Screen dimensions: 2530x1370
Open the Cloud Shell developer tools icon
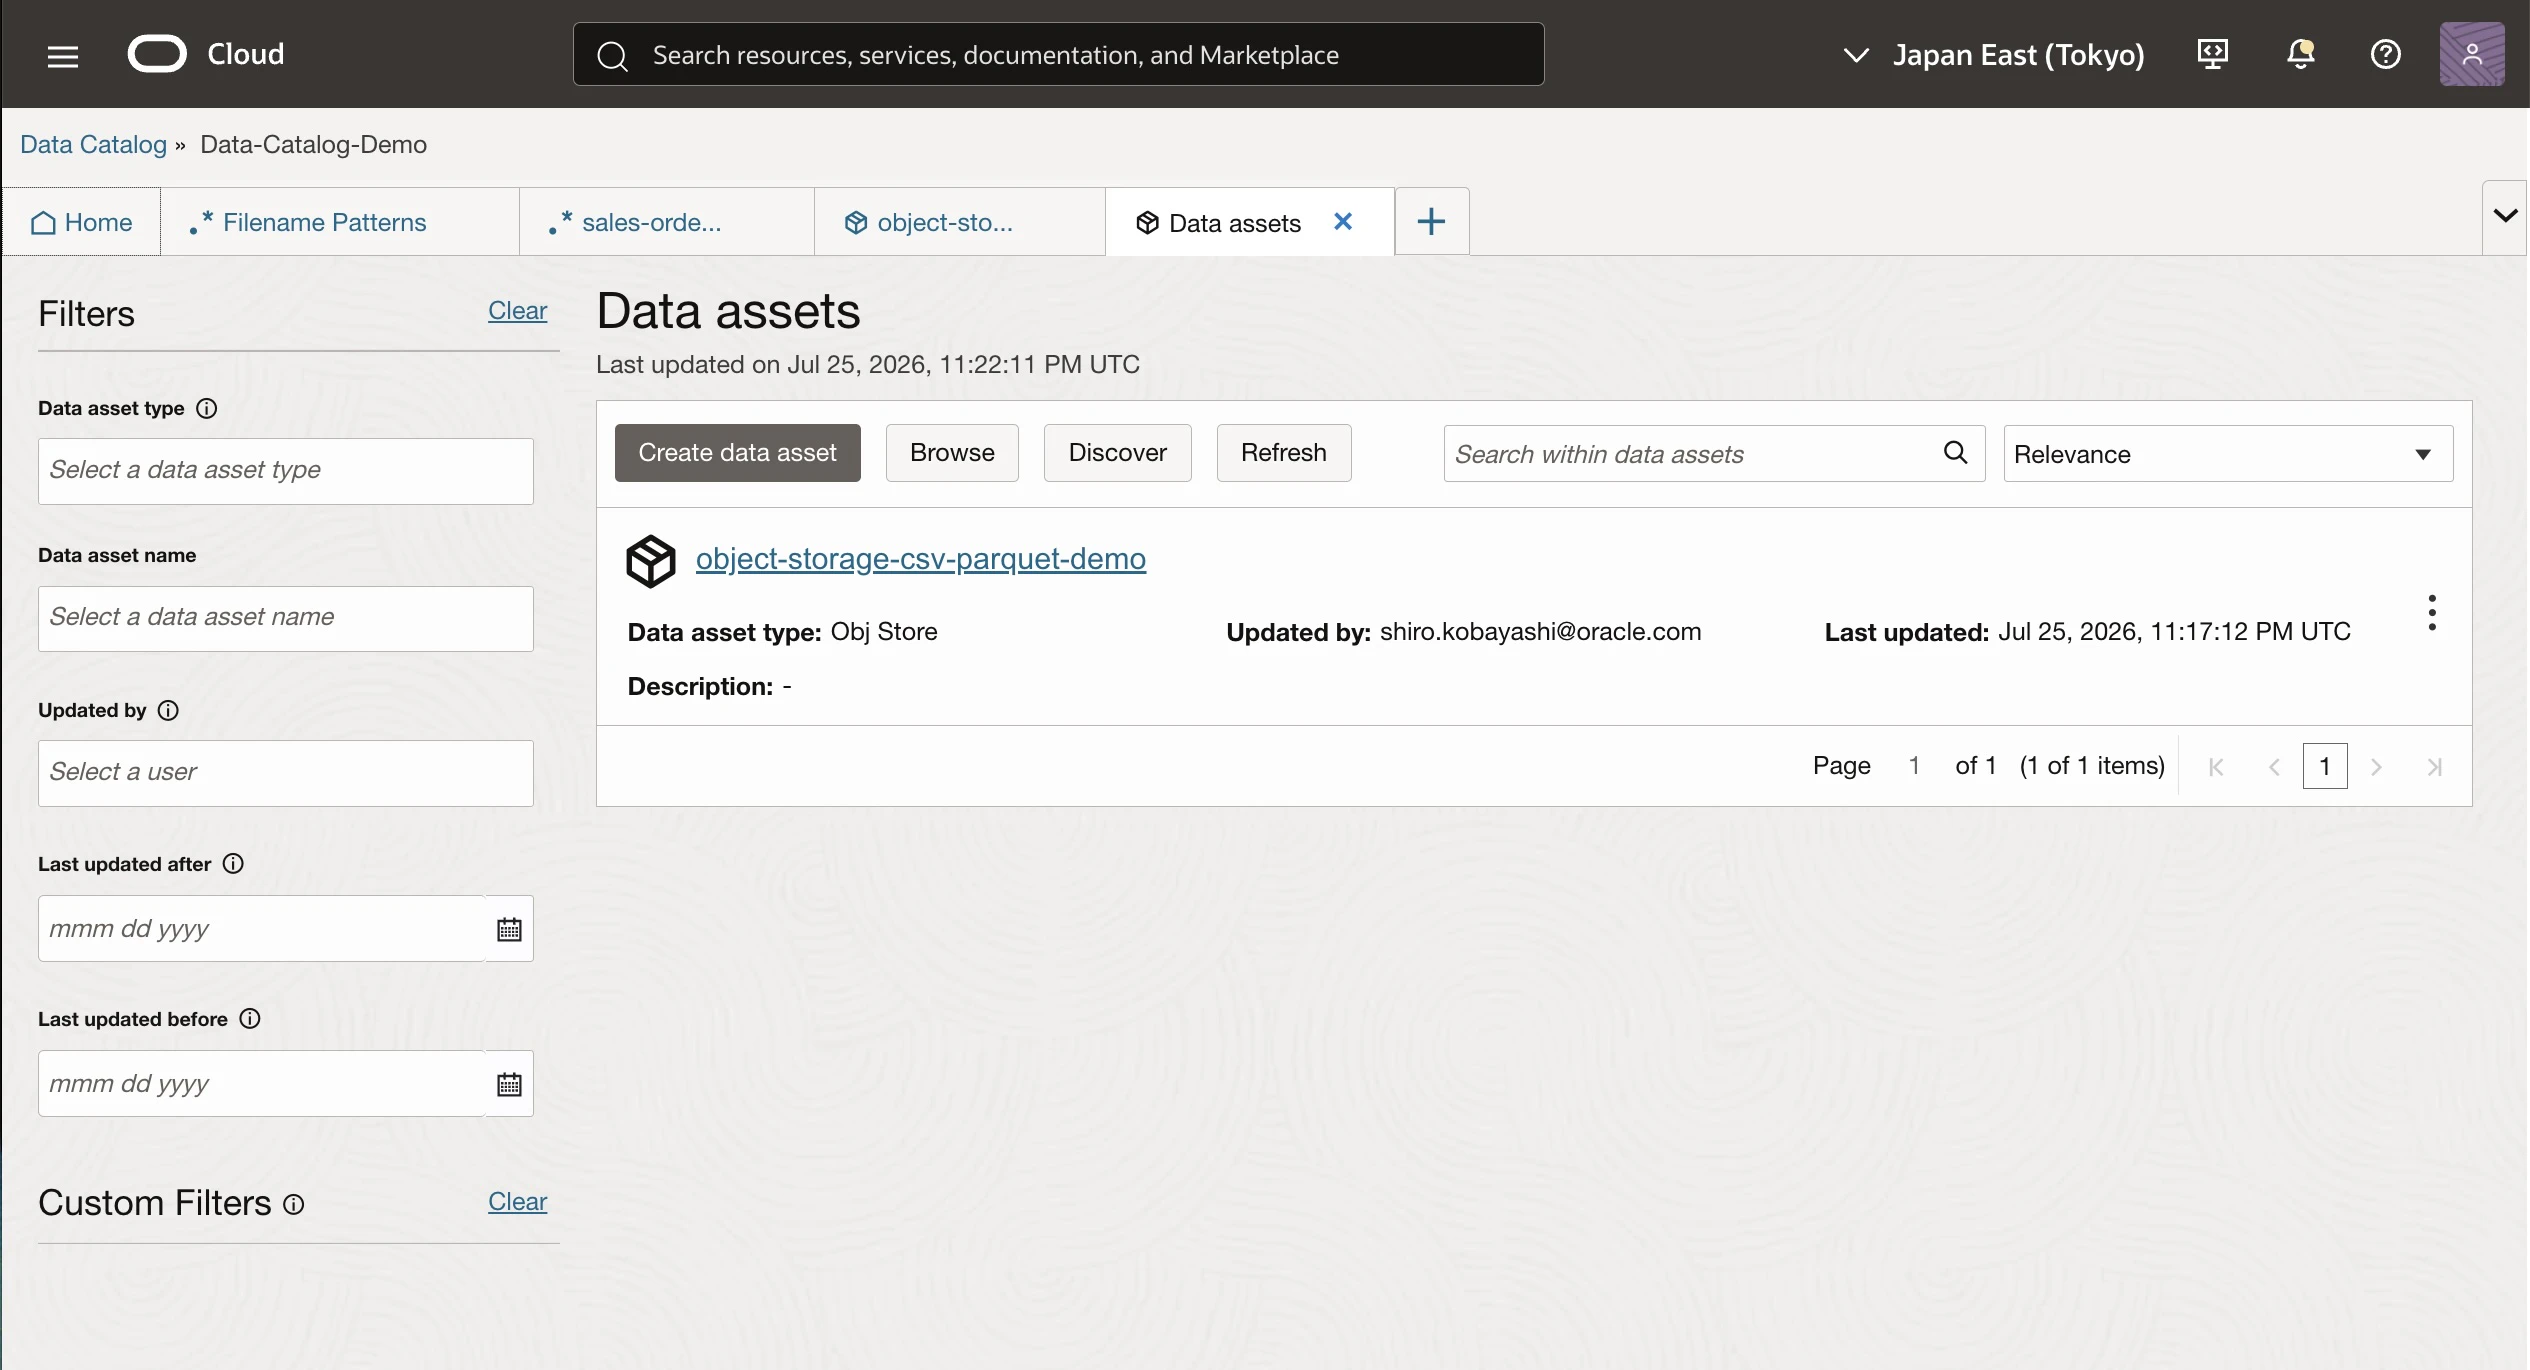[2212, 54]
